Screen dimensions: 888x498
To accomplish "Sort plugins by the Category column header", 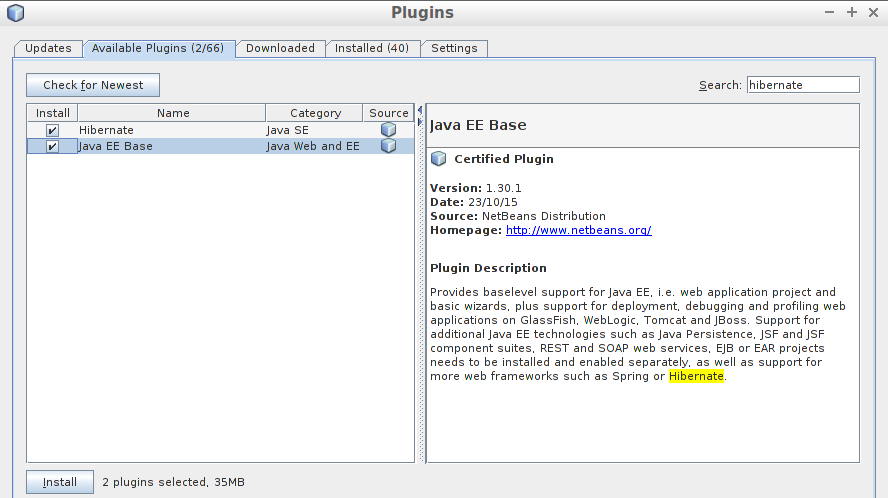I will coord(315,113).
